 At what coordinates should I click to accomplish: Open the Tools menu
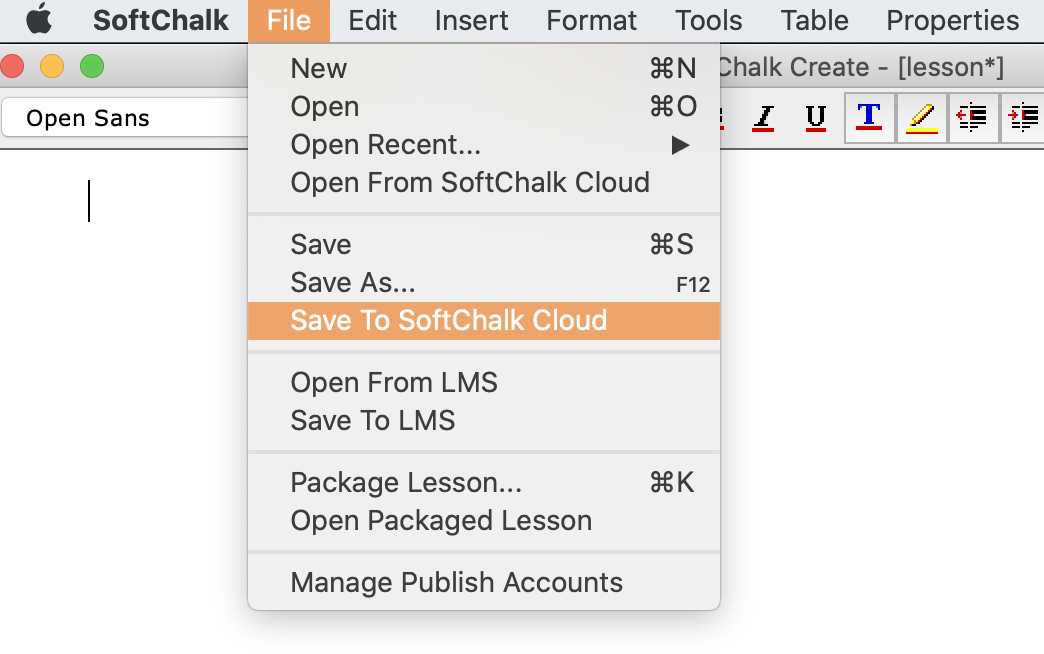point(707,20)
